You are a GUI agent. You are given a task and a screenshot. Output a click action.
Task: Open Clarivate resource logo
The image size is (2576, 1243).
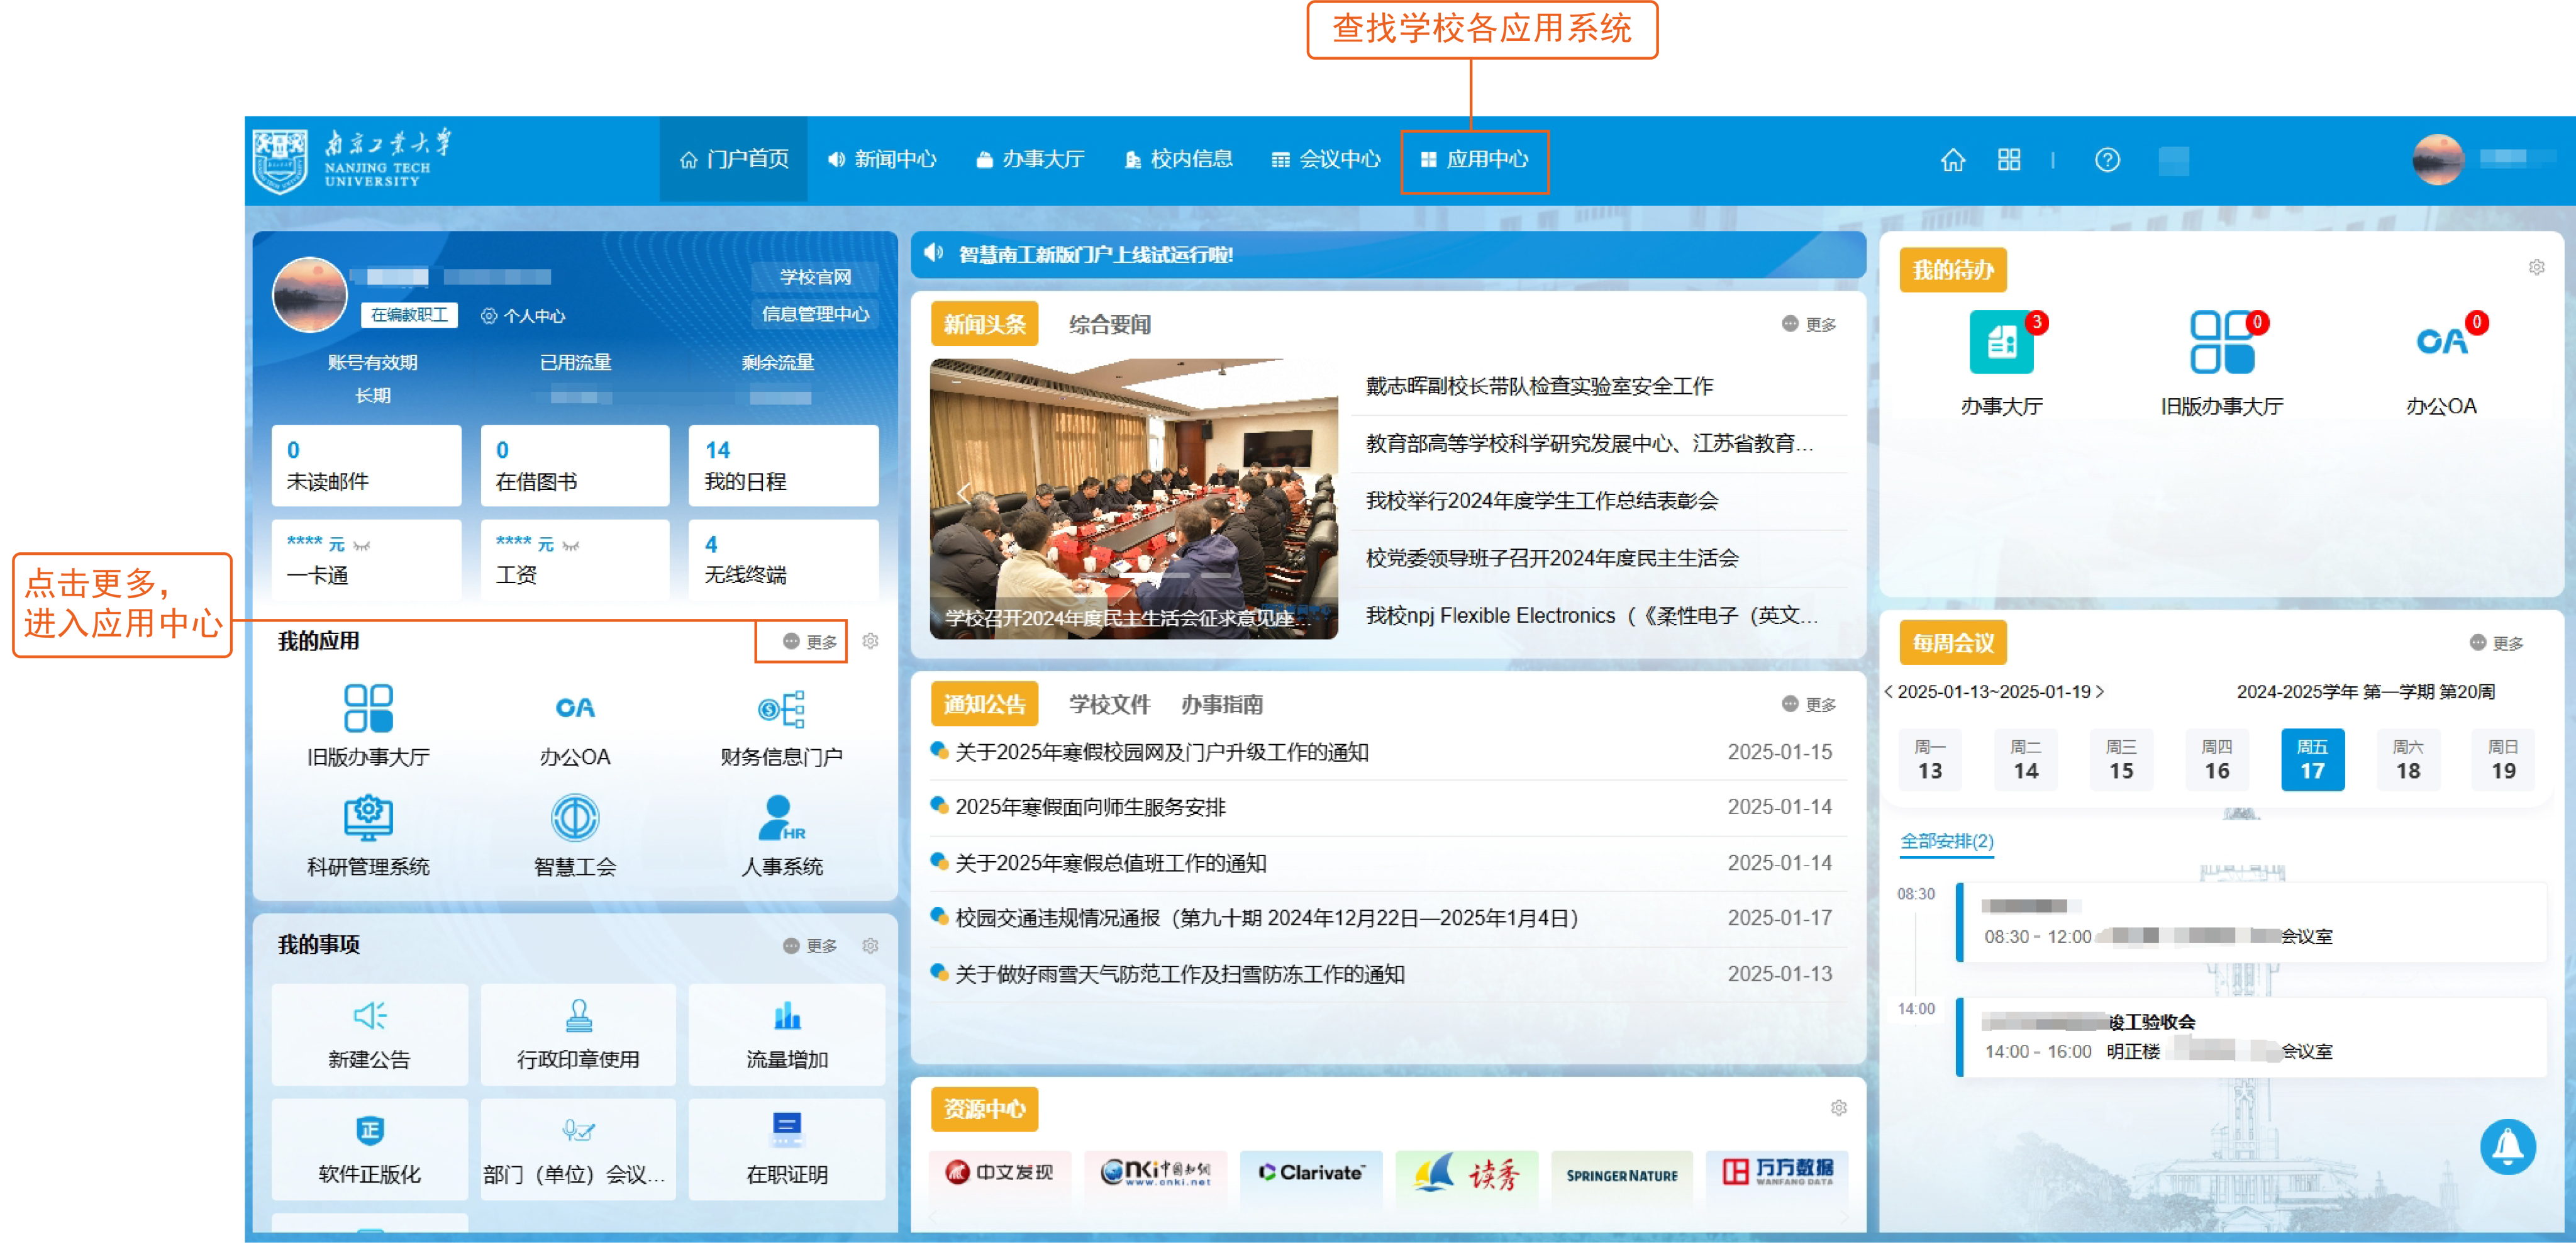point(1311,1172)
